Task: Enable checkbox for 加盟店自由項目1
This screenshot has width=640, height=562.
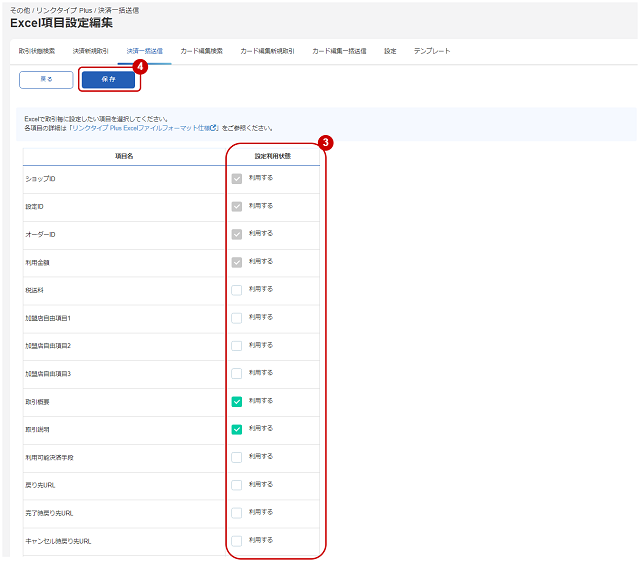Action: [x=237, y=318]
